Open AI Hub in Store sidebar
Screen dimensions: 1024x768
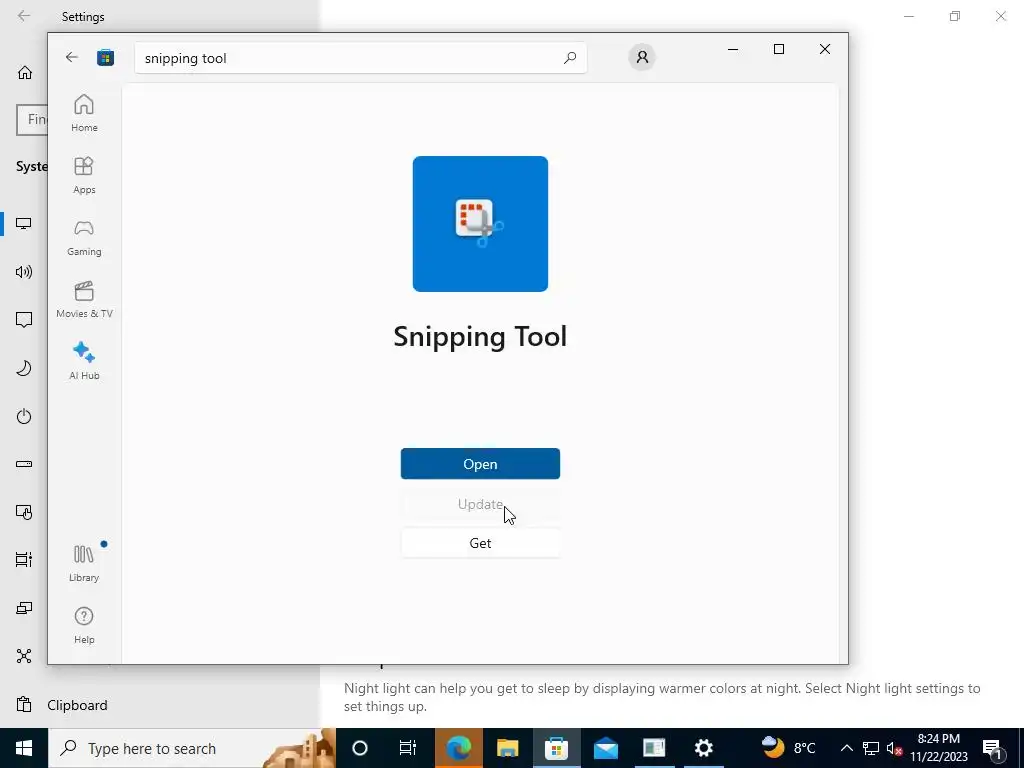click(x=84, y=361)
